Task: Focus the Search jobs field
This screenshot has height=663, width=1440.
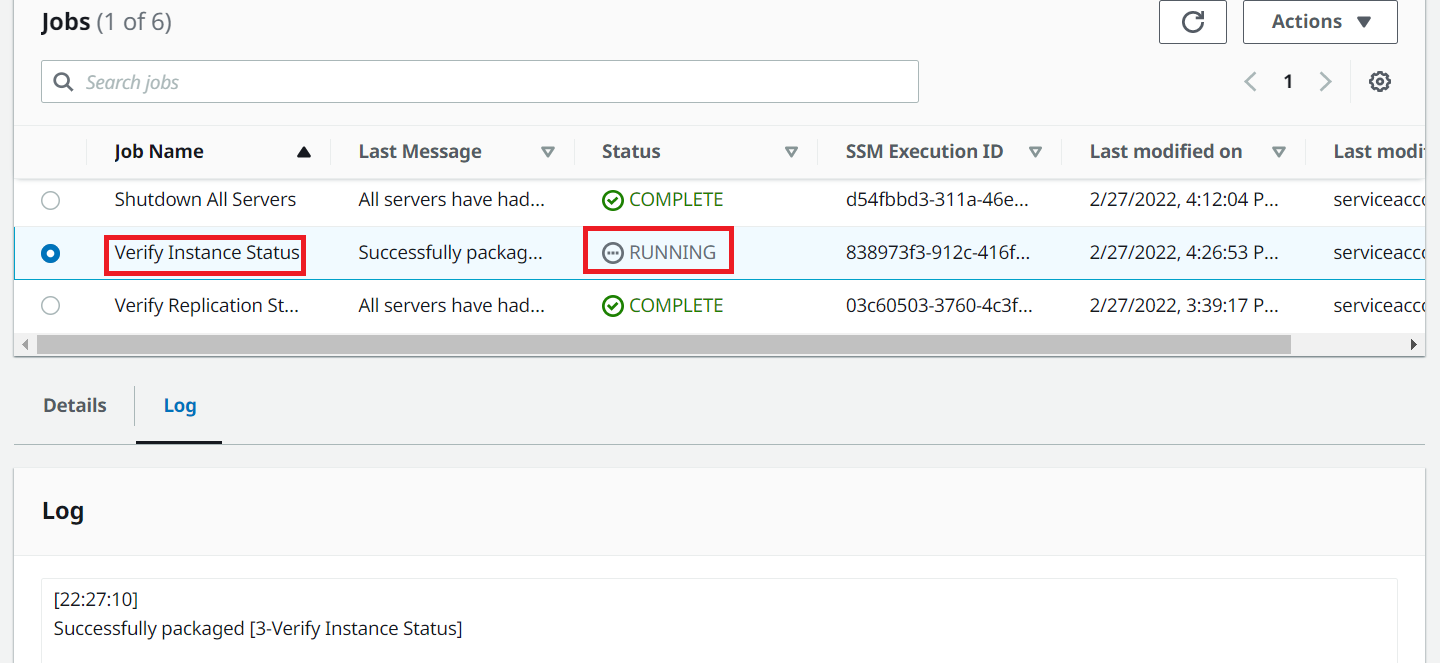Action: [480, 82]
